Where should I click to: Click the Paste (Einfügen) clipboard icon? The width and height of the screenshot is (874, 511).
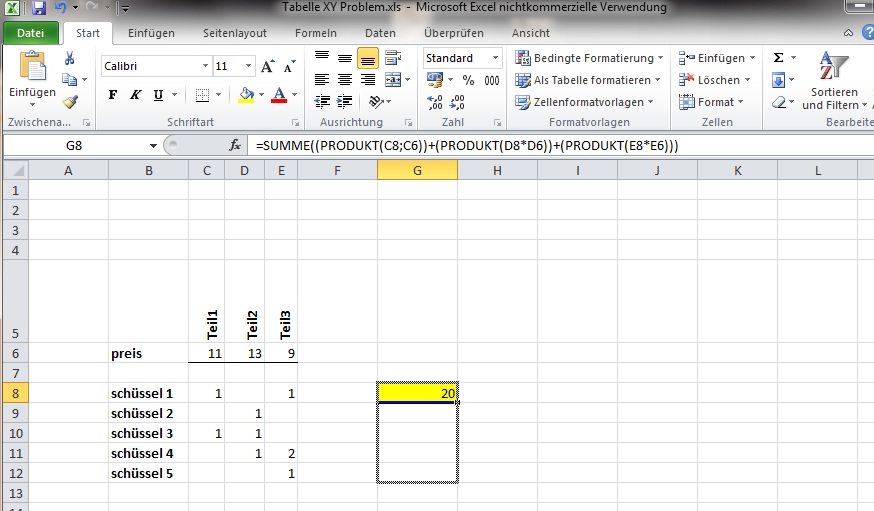[32, 66]
